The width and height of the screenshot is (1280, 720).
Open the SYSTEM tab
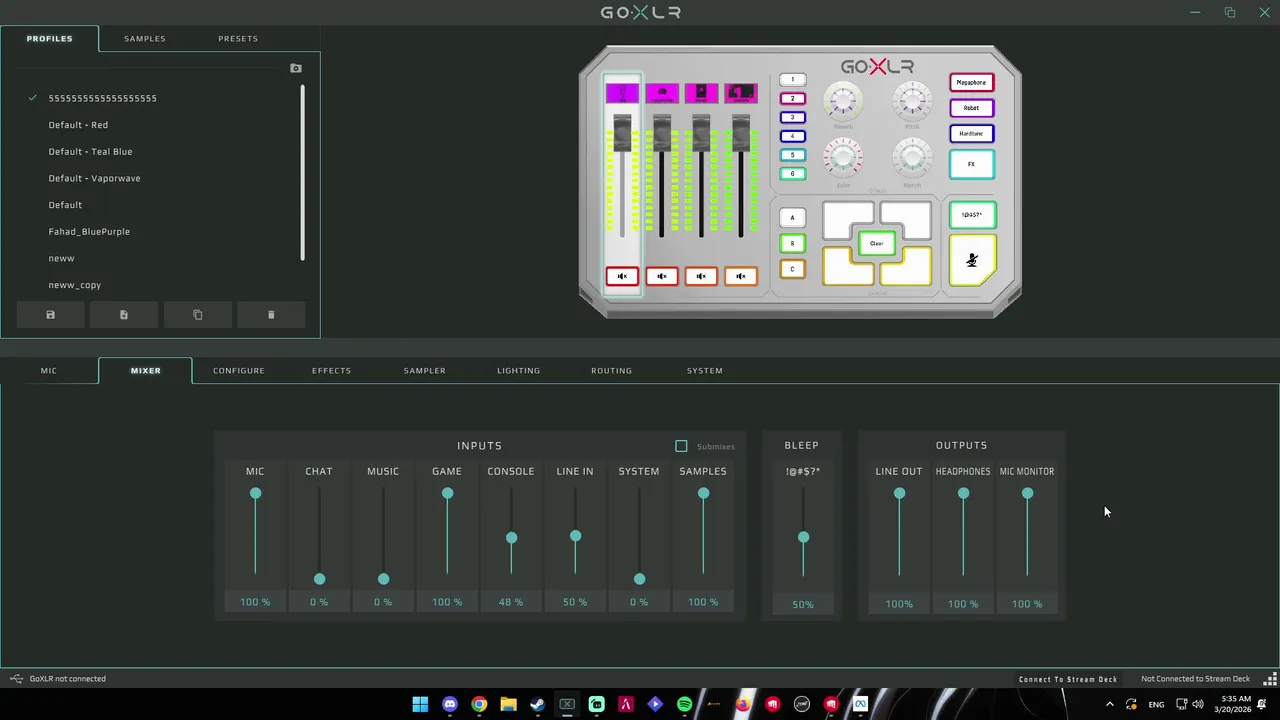pyautogui.click(x=704, y=371)
